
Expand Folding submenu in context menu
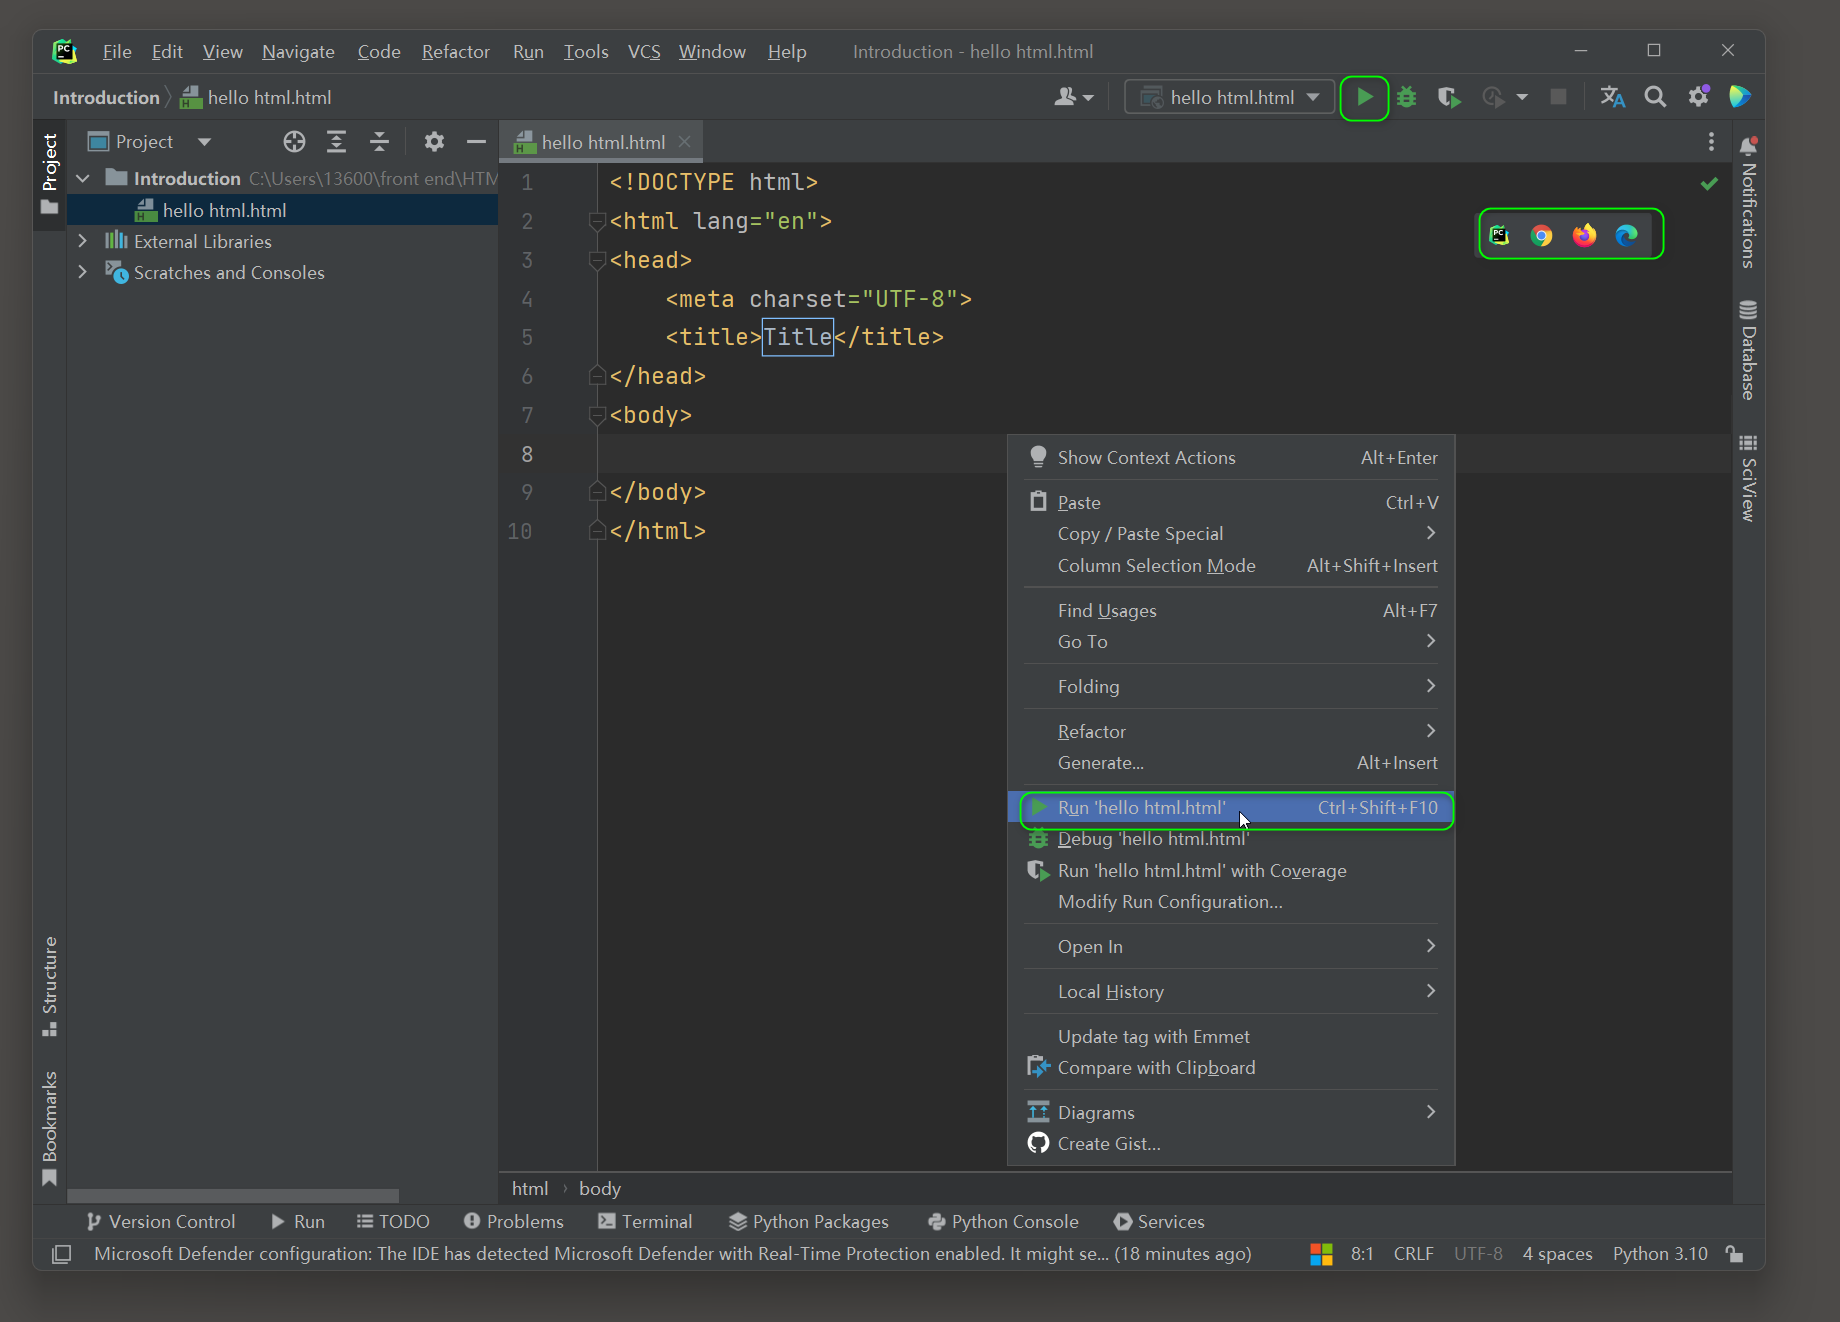tap(1231, 687)
